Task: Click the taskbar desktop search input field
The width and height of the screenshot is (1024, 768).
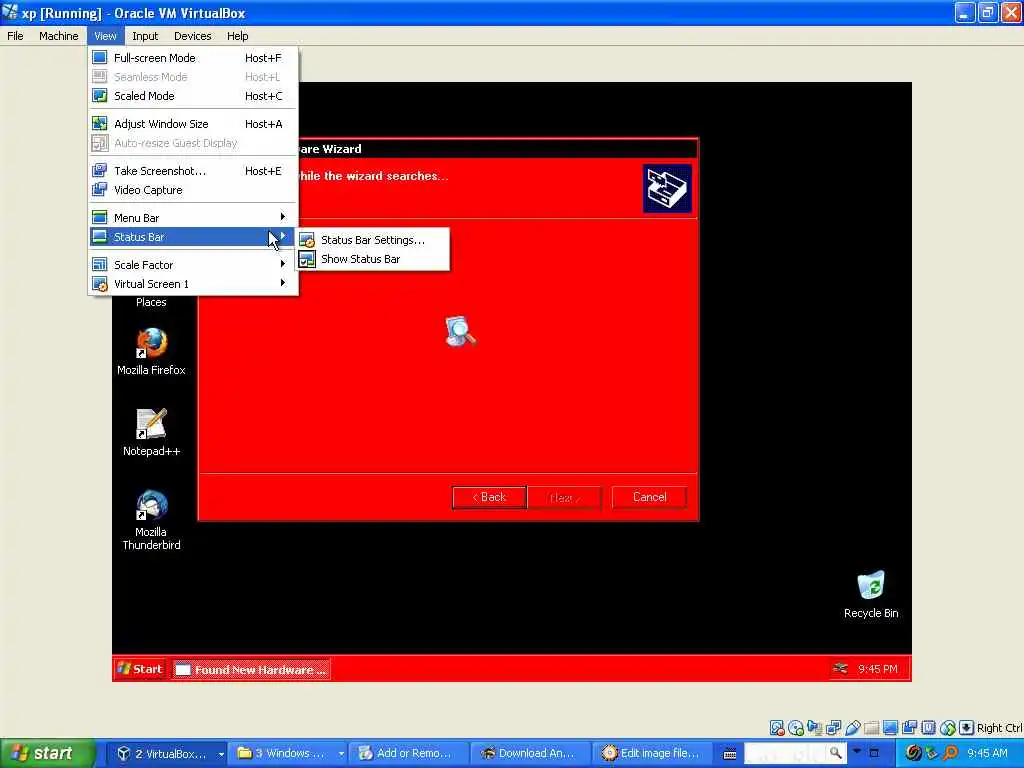Action: (786, 753)
